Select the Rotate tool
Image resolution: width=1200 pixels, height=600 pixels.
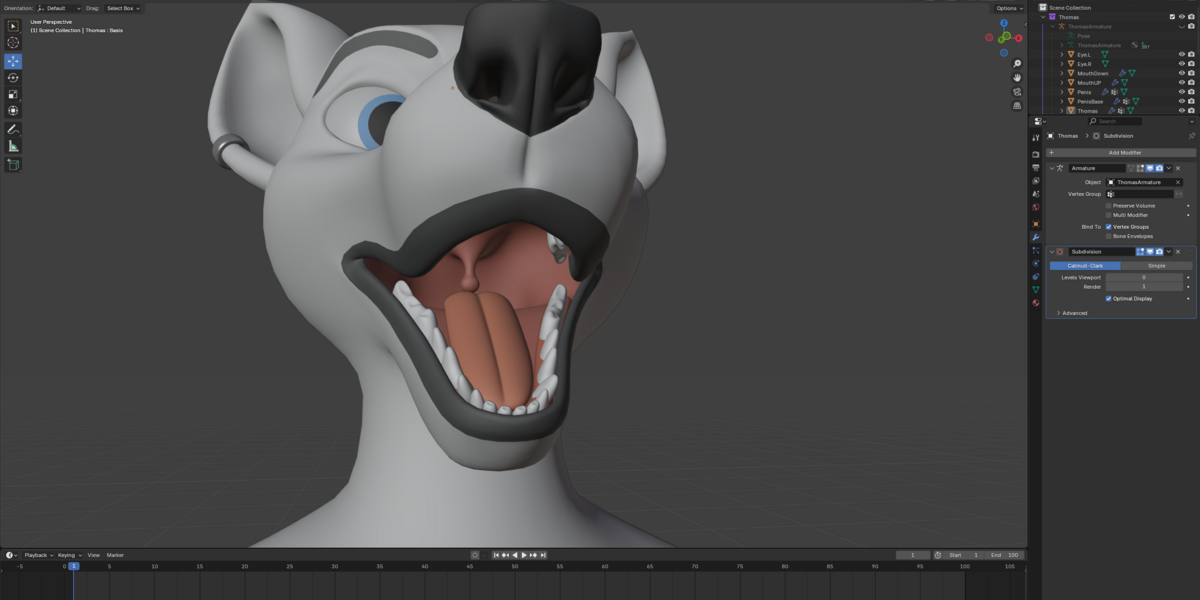[x=13, y=78]
